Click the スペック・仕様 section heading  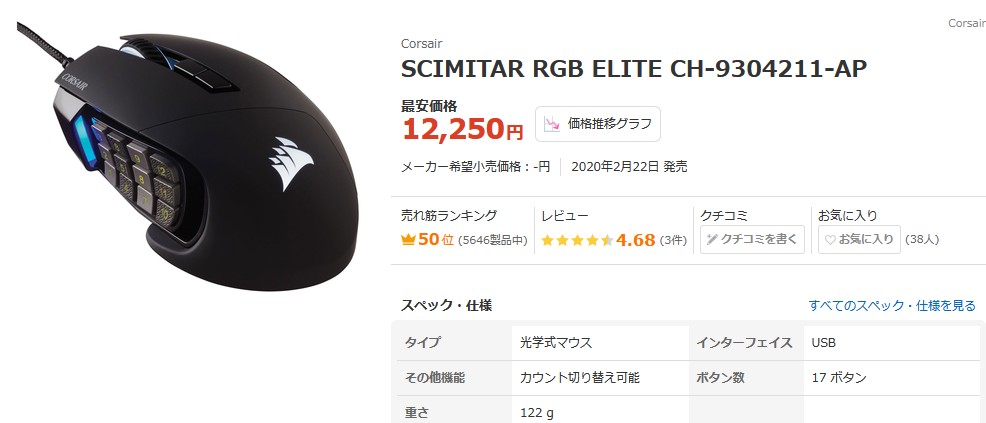[446, 306]
